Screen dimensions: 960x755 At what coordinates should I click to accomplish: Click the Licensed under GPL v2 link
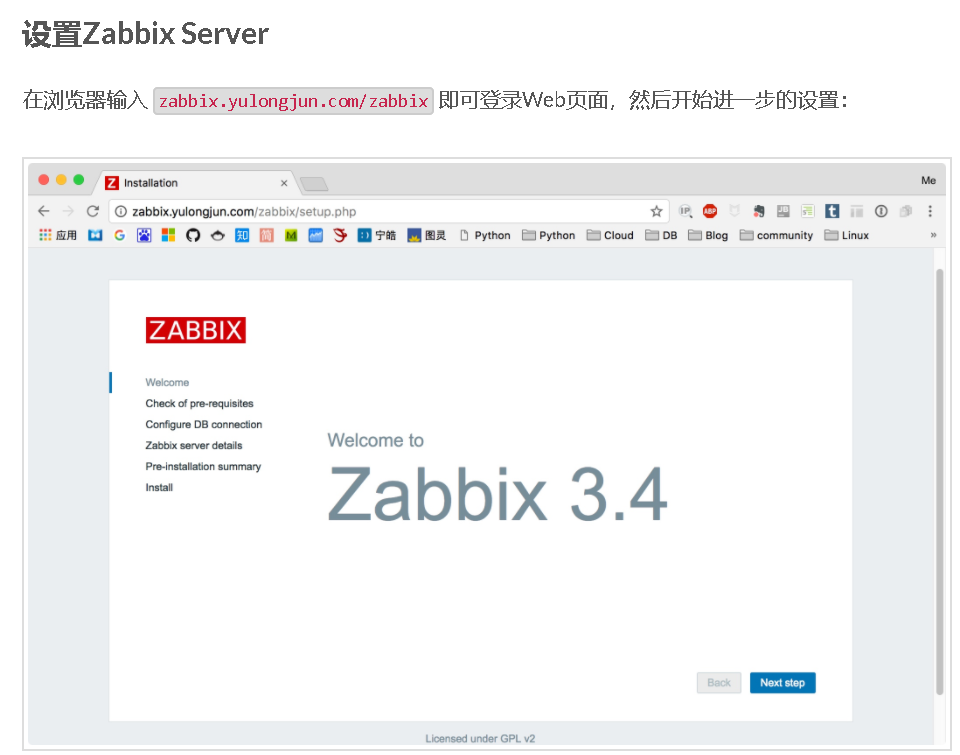[480, 738]
